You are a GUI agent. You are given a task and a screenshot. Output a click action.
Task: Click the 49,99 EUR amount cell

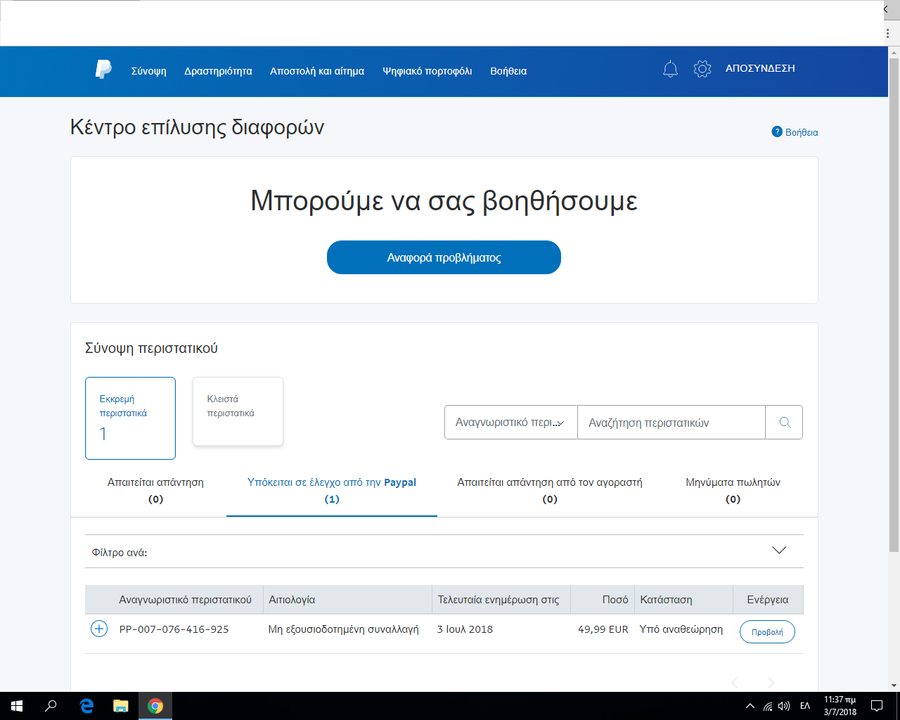click(x=603, y=629)
